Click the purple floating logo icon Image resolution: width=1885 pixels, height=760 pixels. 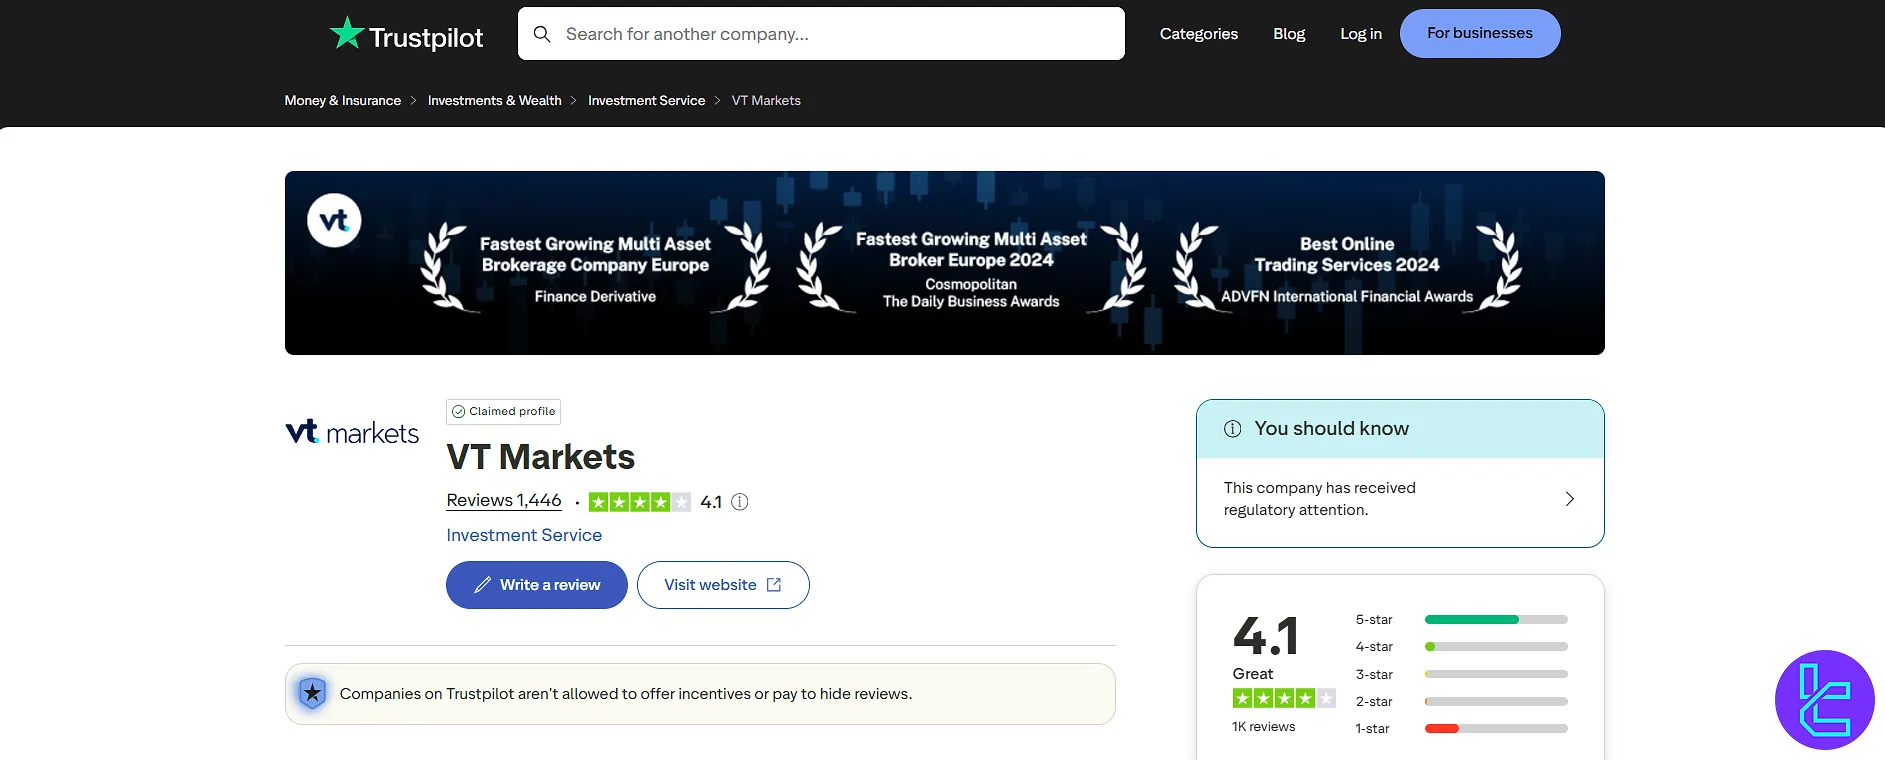click(x=1824, y=700)
